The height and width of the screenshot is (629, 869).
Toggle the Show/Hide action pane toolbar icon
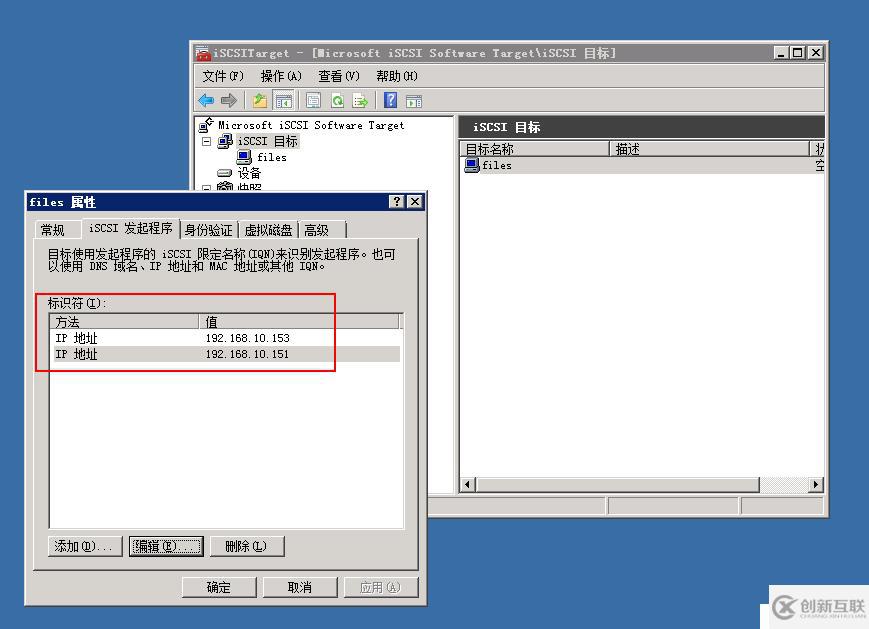pyautogui.click(x=413, y=101)
